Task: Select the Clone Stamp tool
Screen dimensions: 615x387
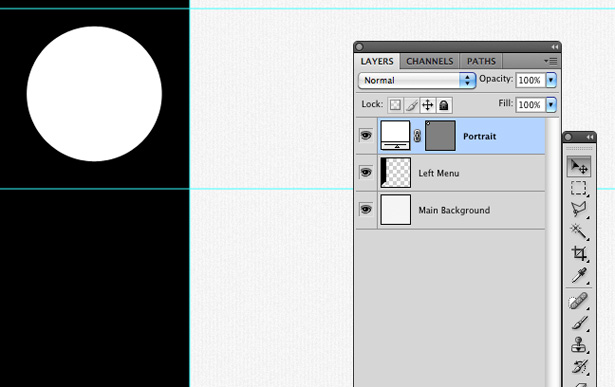Action: point(579,345)
